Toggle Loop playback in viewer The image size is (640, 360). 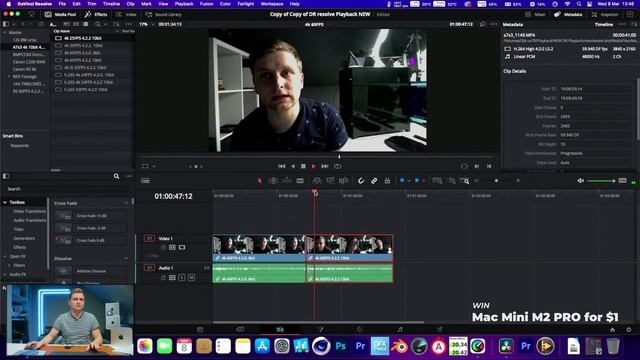pyautogui.click(x=338, y=166)
